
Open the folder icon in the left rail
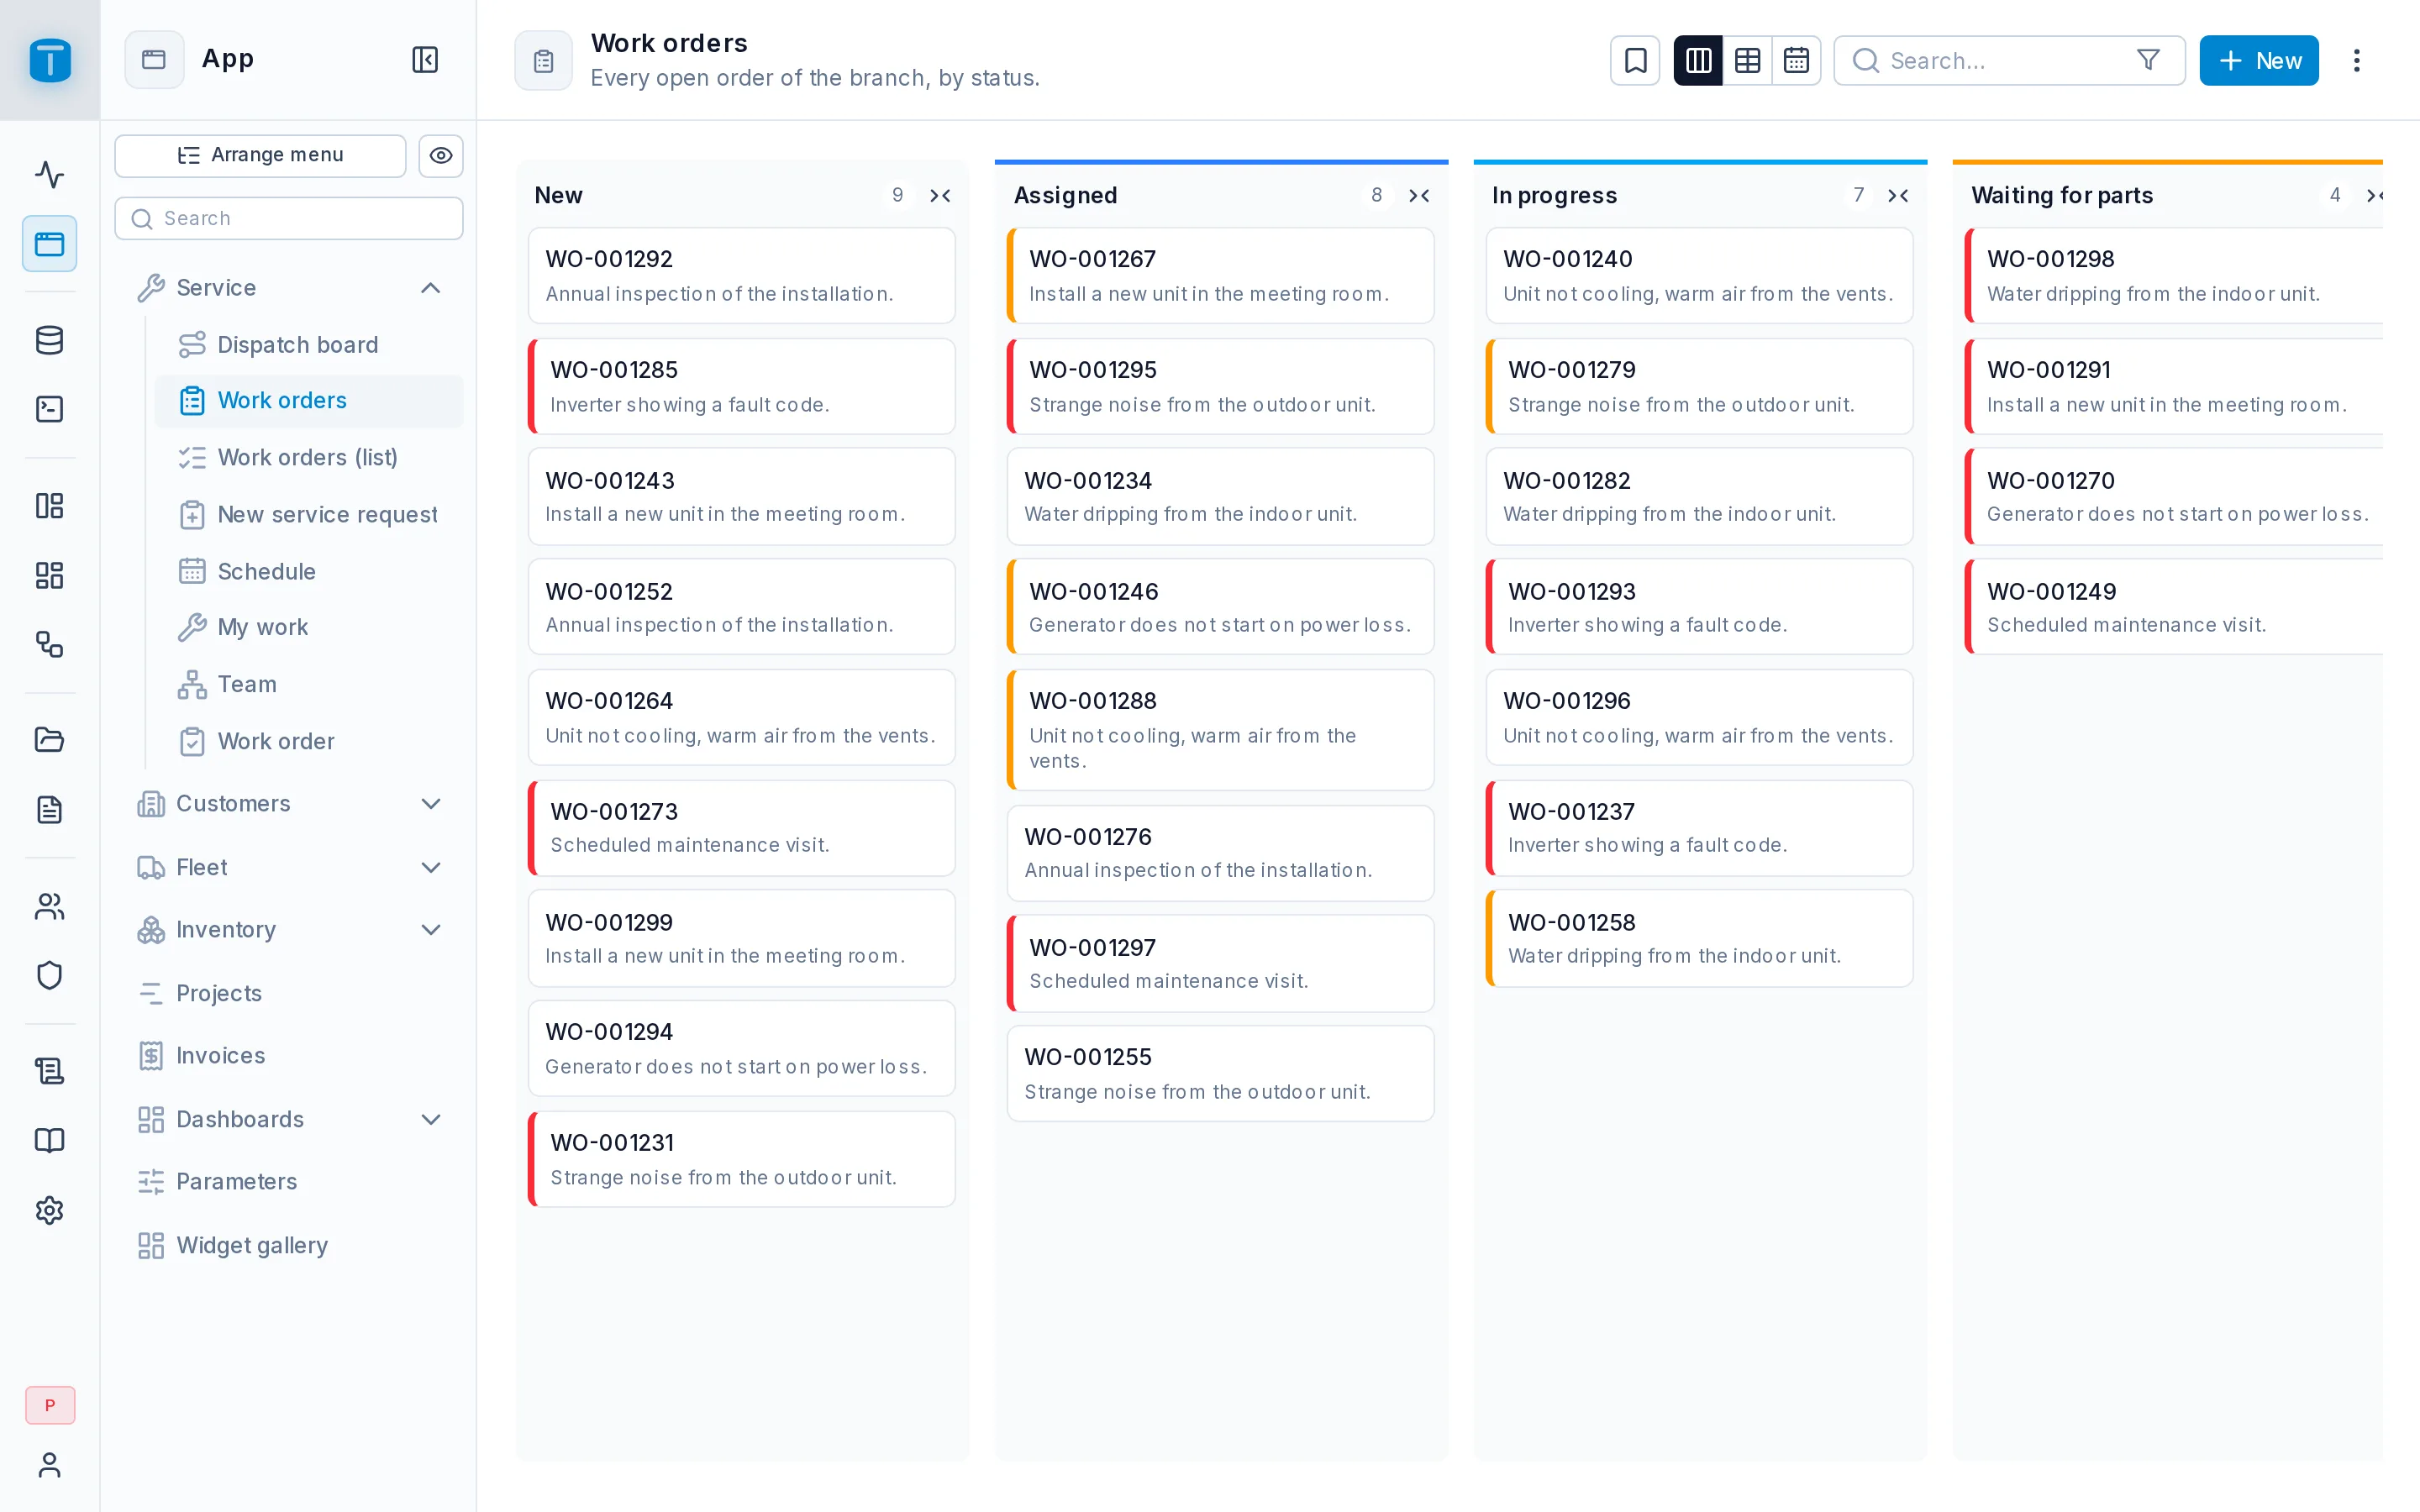[49, 740]
